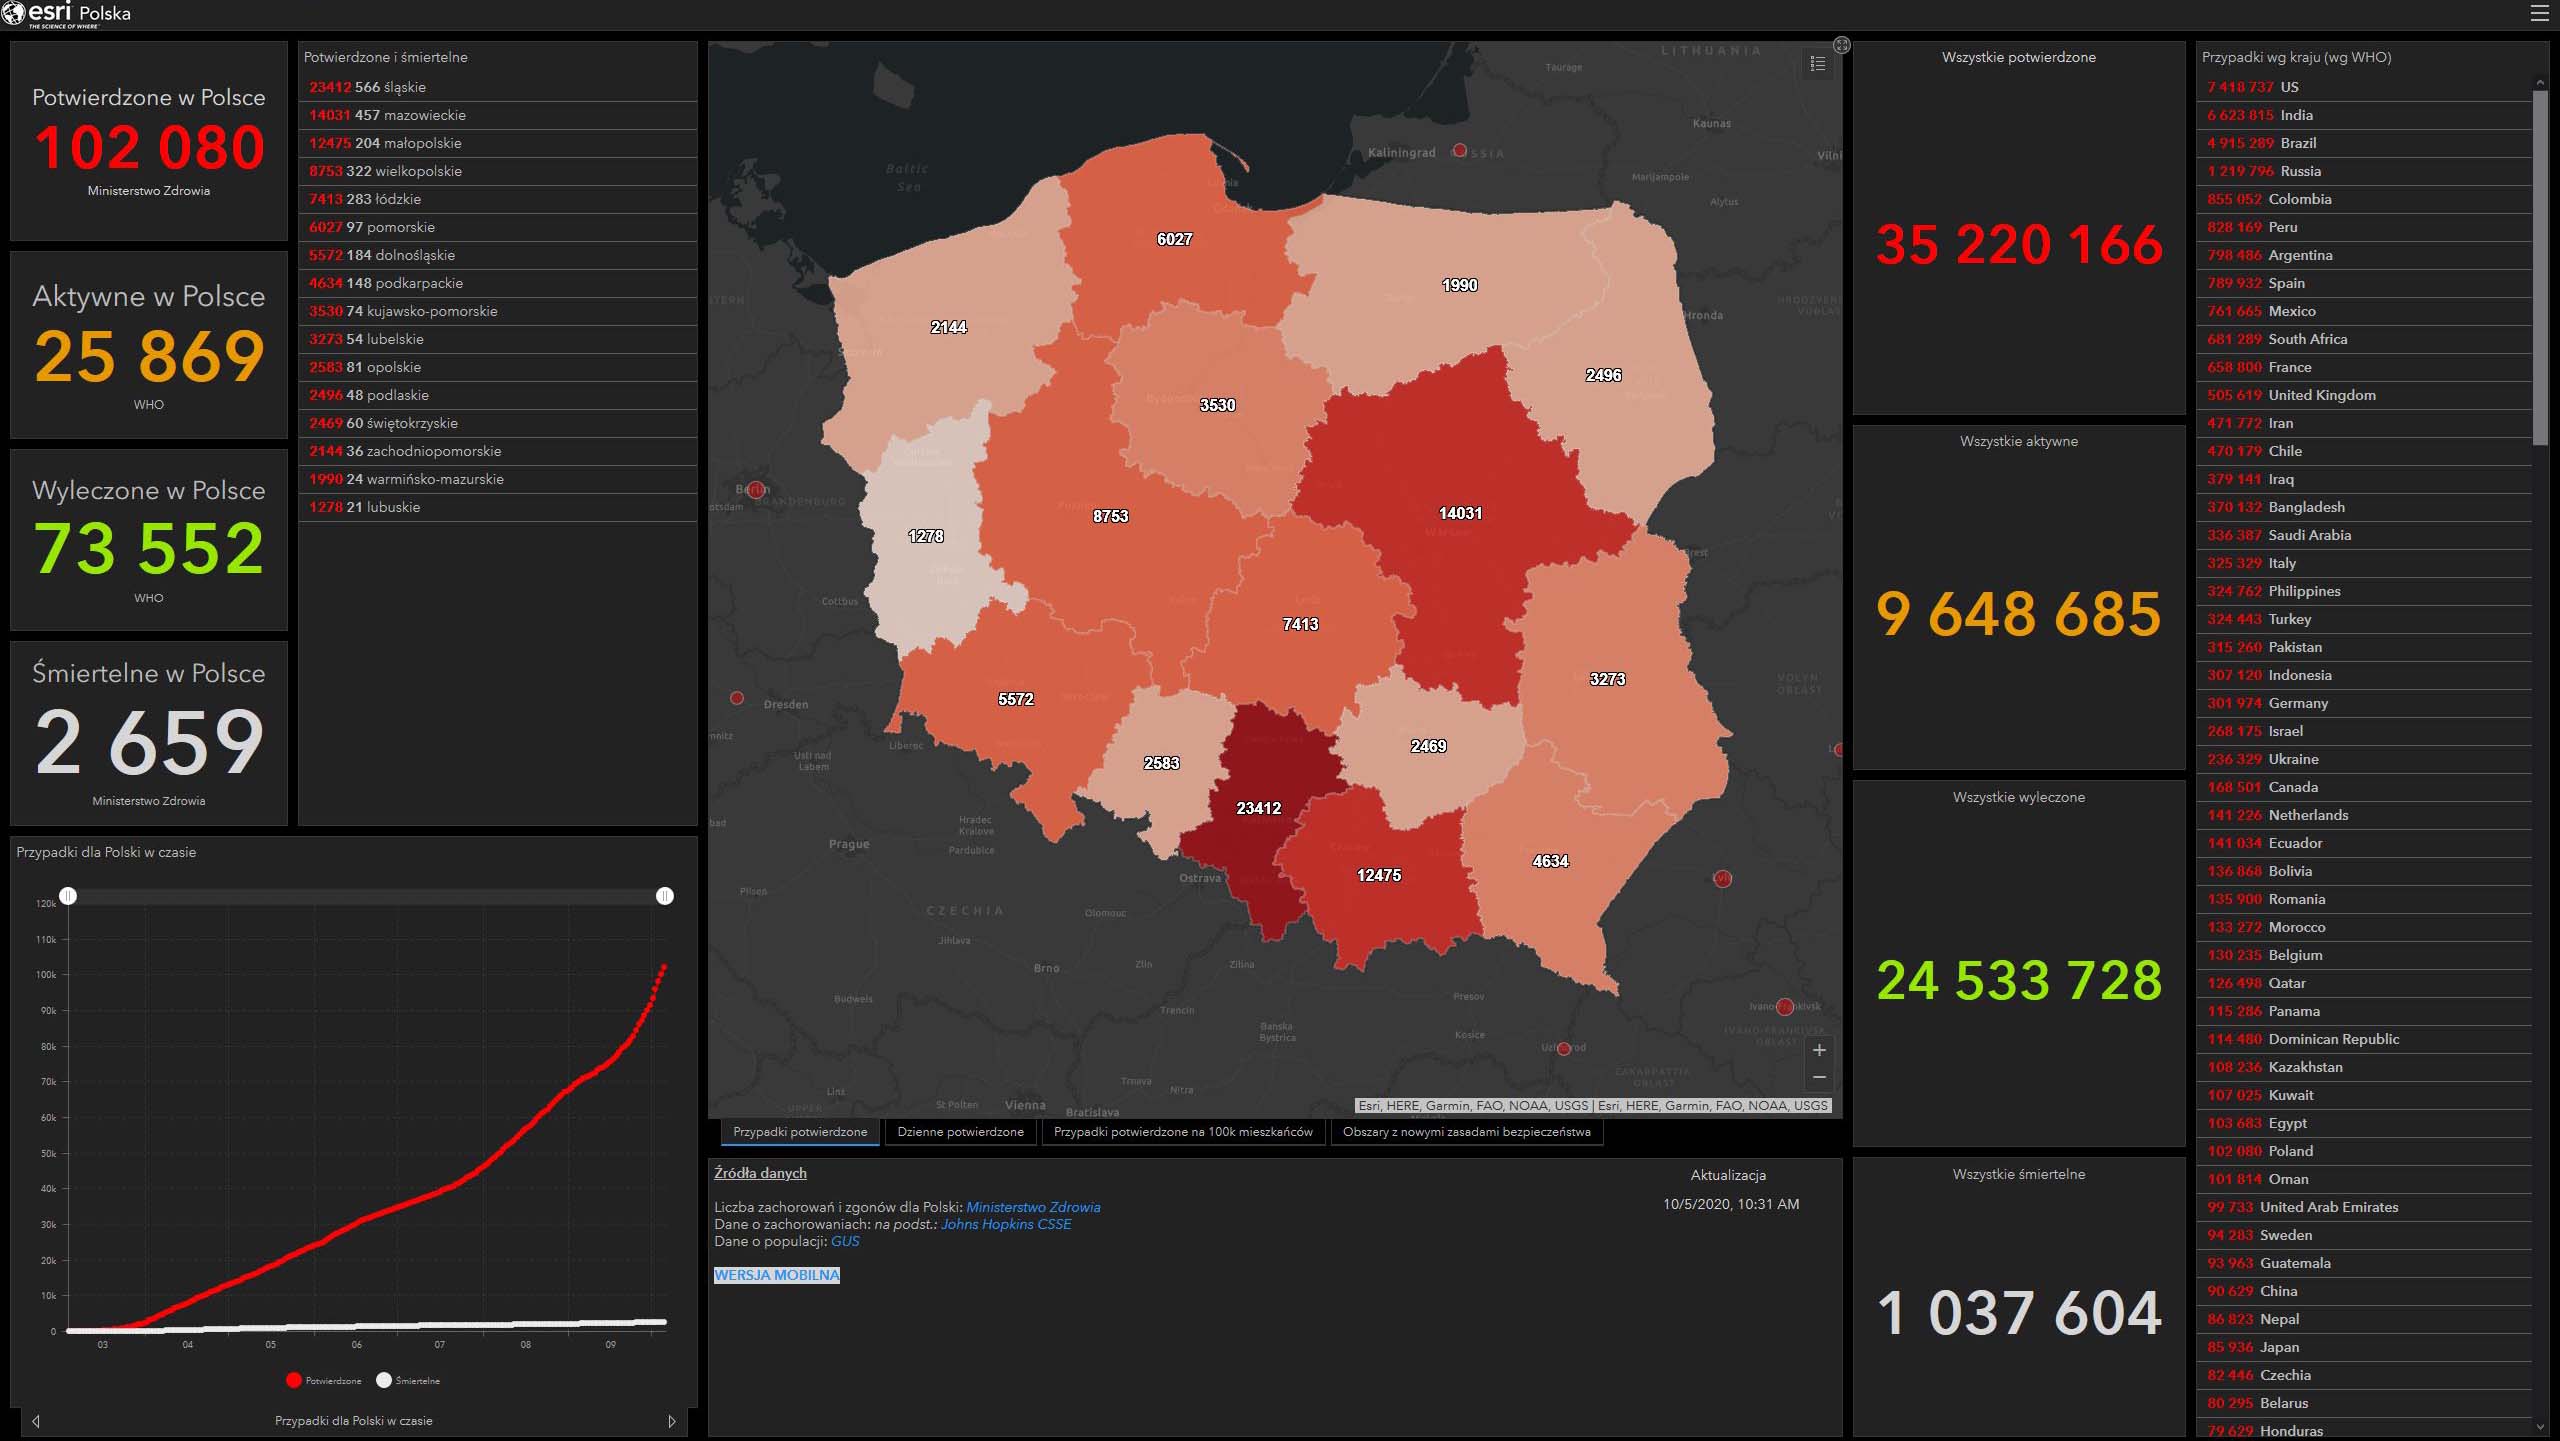Switch to Dzienne potwierdzone tab
2560x1441 pixels.
(960, 1132)
